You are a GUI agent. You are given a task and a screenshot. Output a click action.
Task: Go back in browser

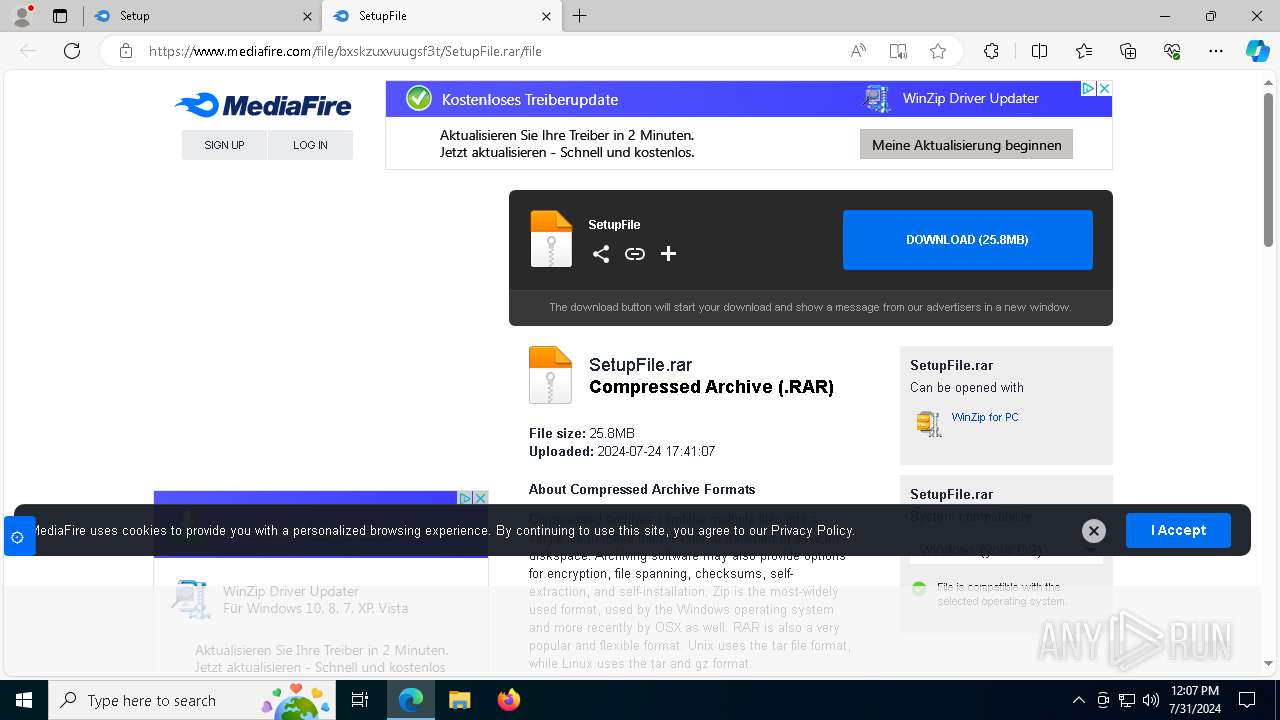28,51
